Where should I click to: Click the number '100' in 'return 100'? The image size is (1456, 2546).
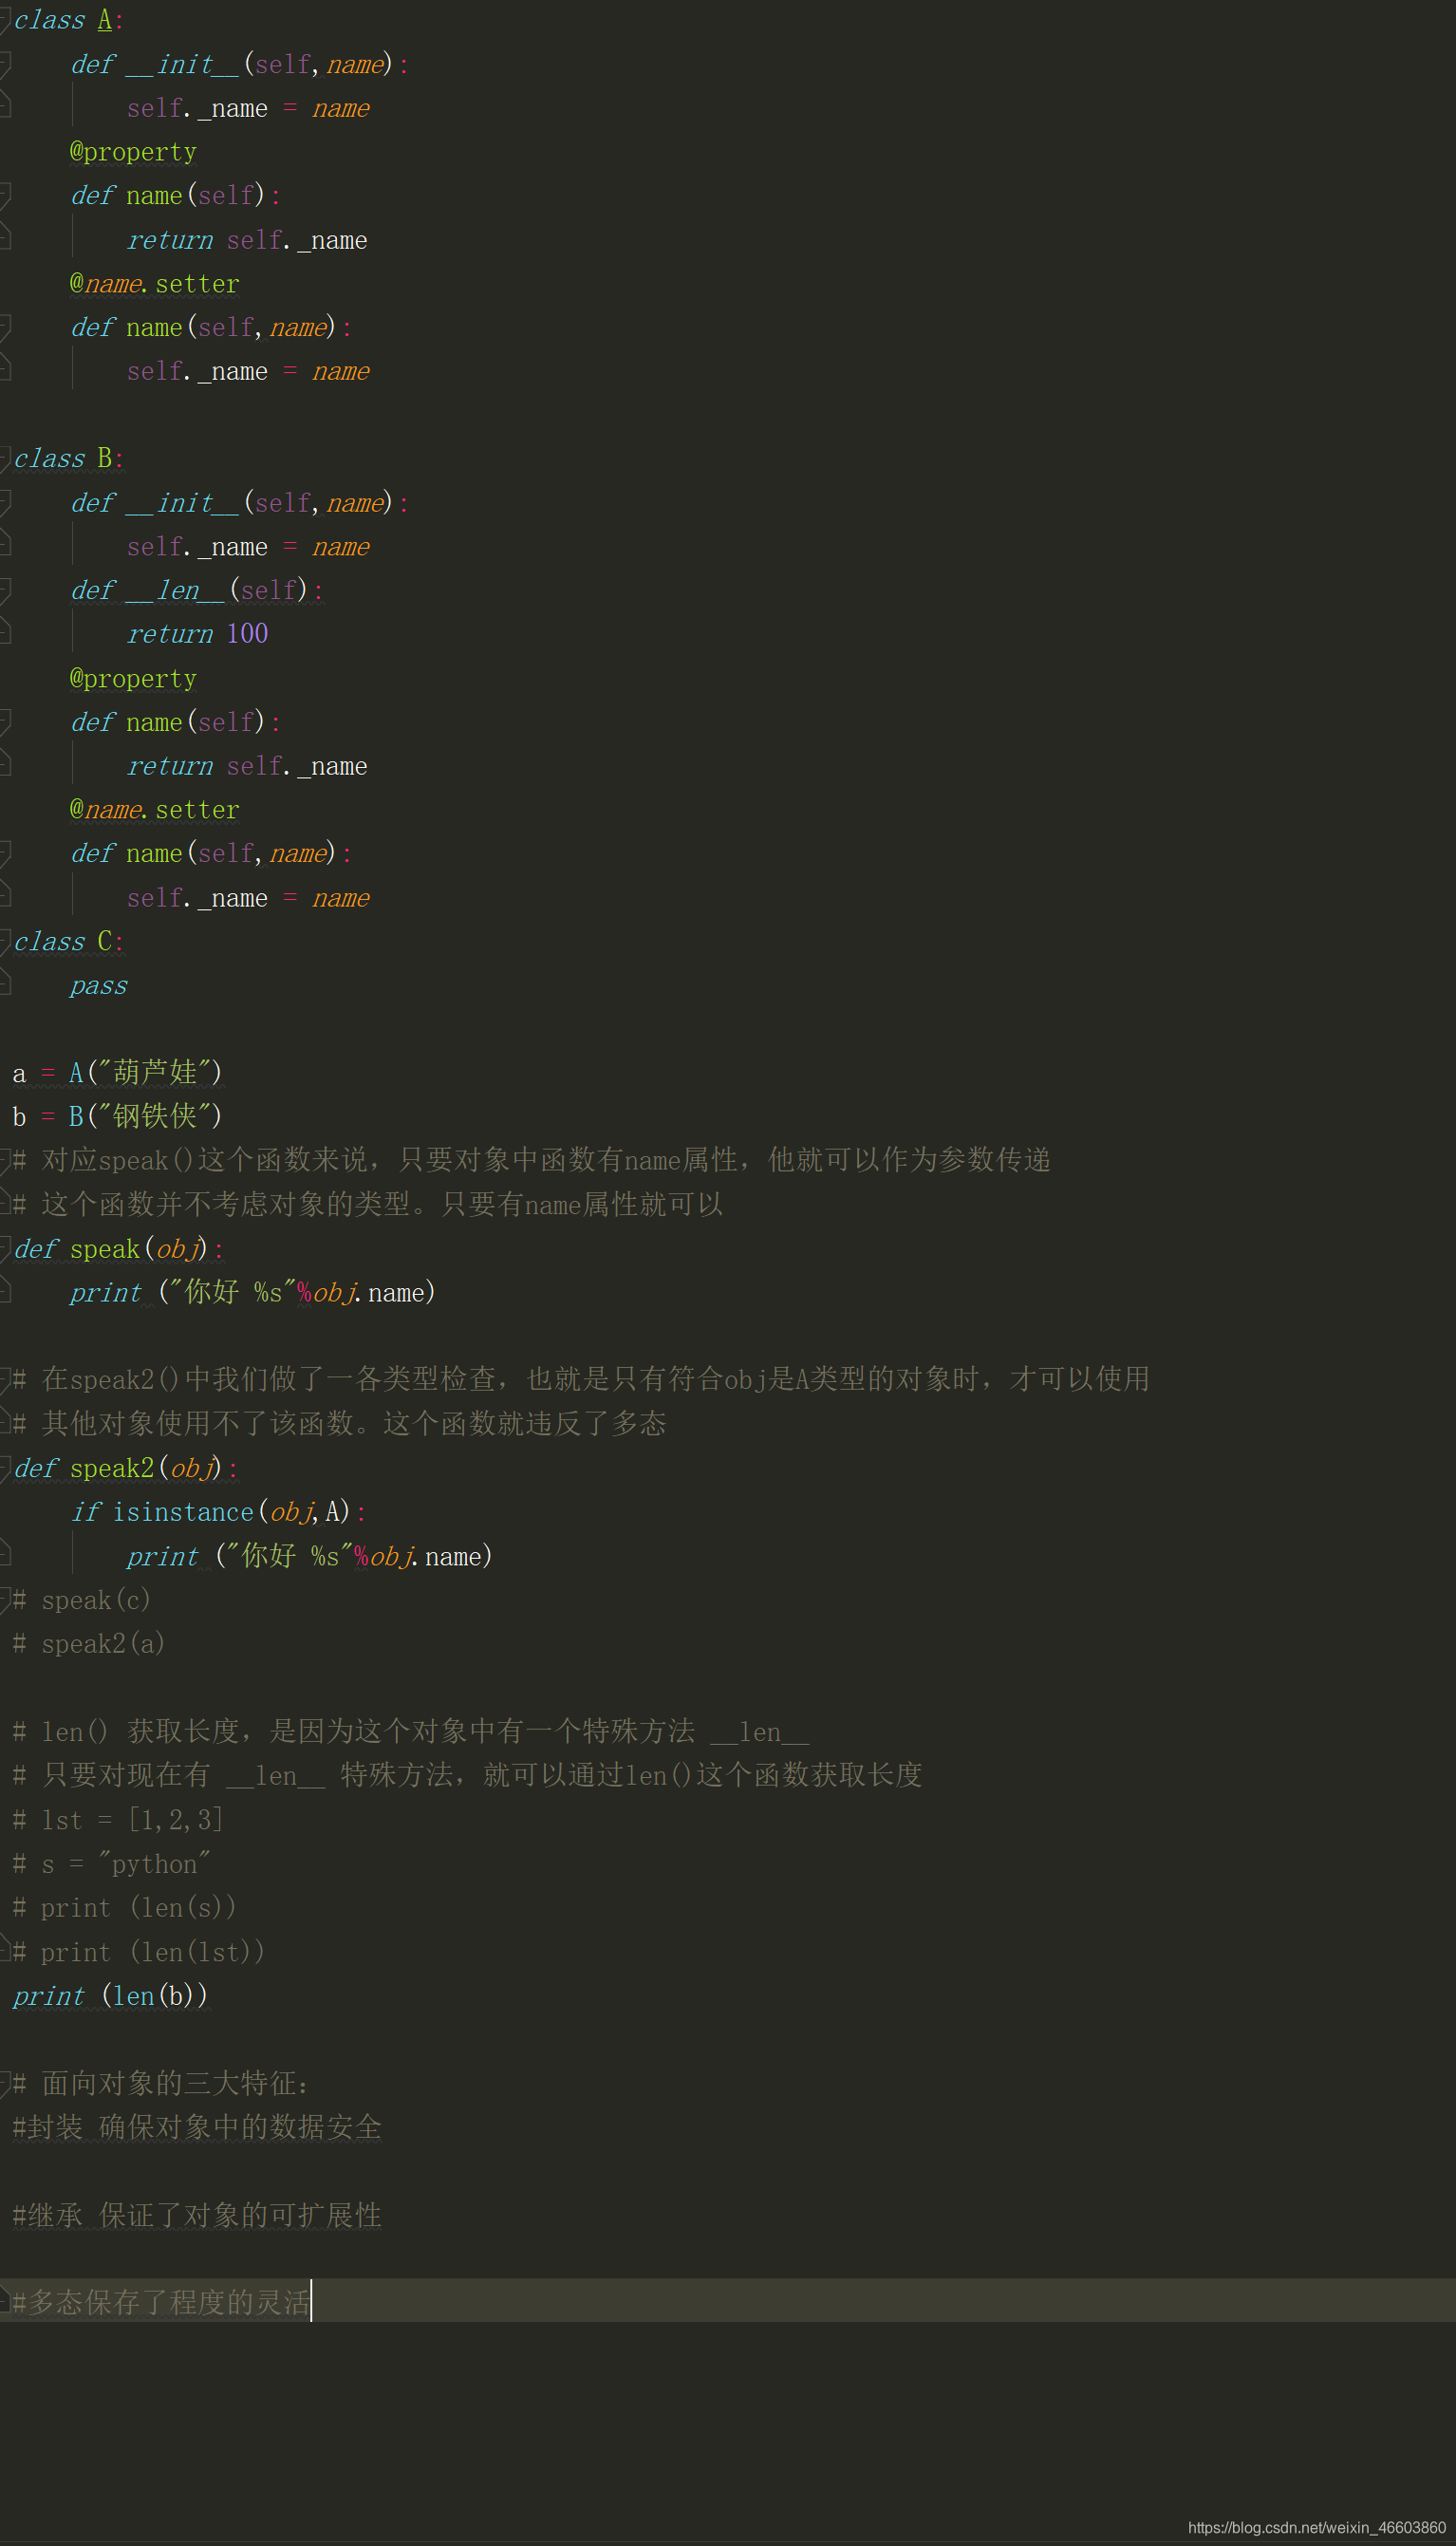coord(247,634)
